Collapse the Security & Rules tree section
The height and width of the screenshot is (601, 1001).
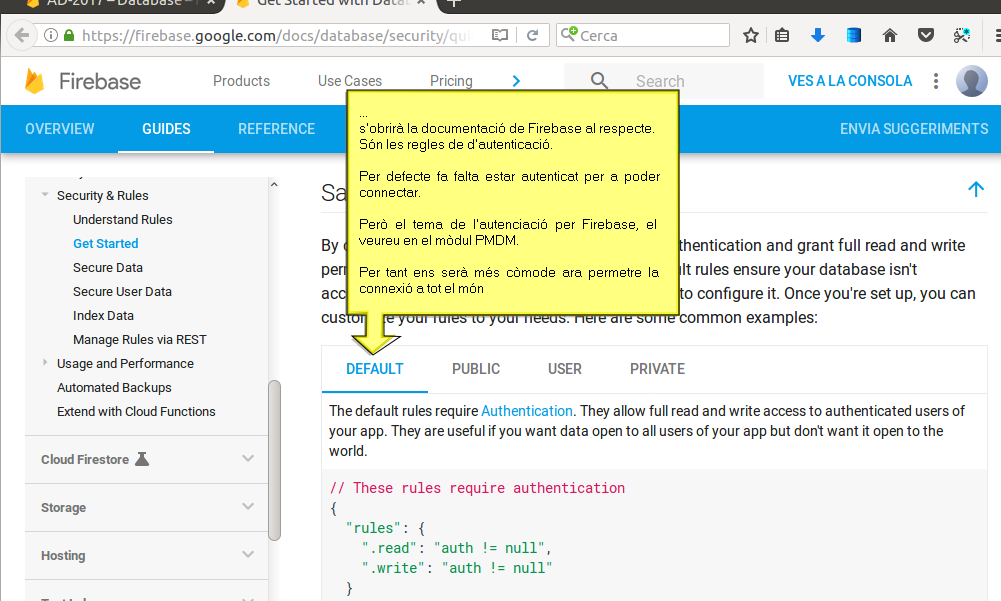(45, 194)
